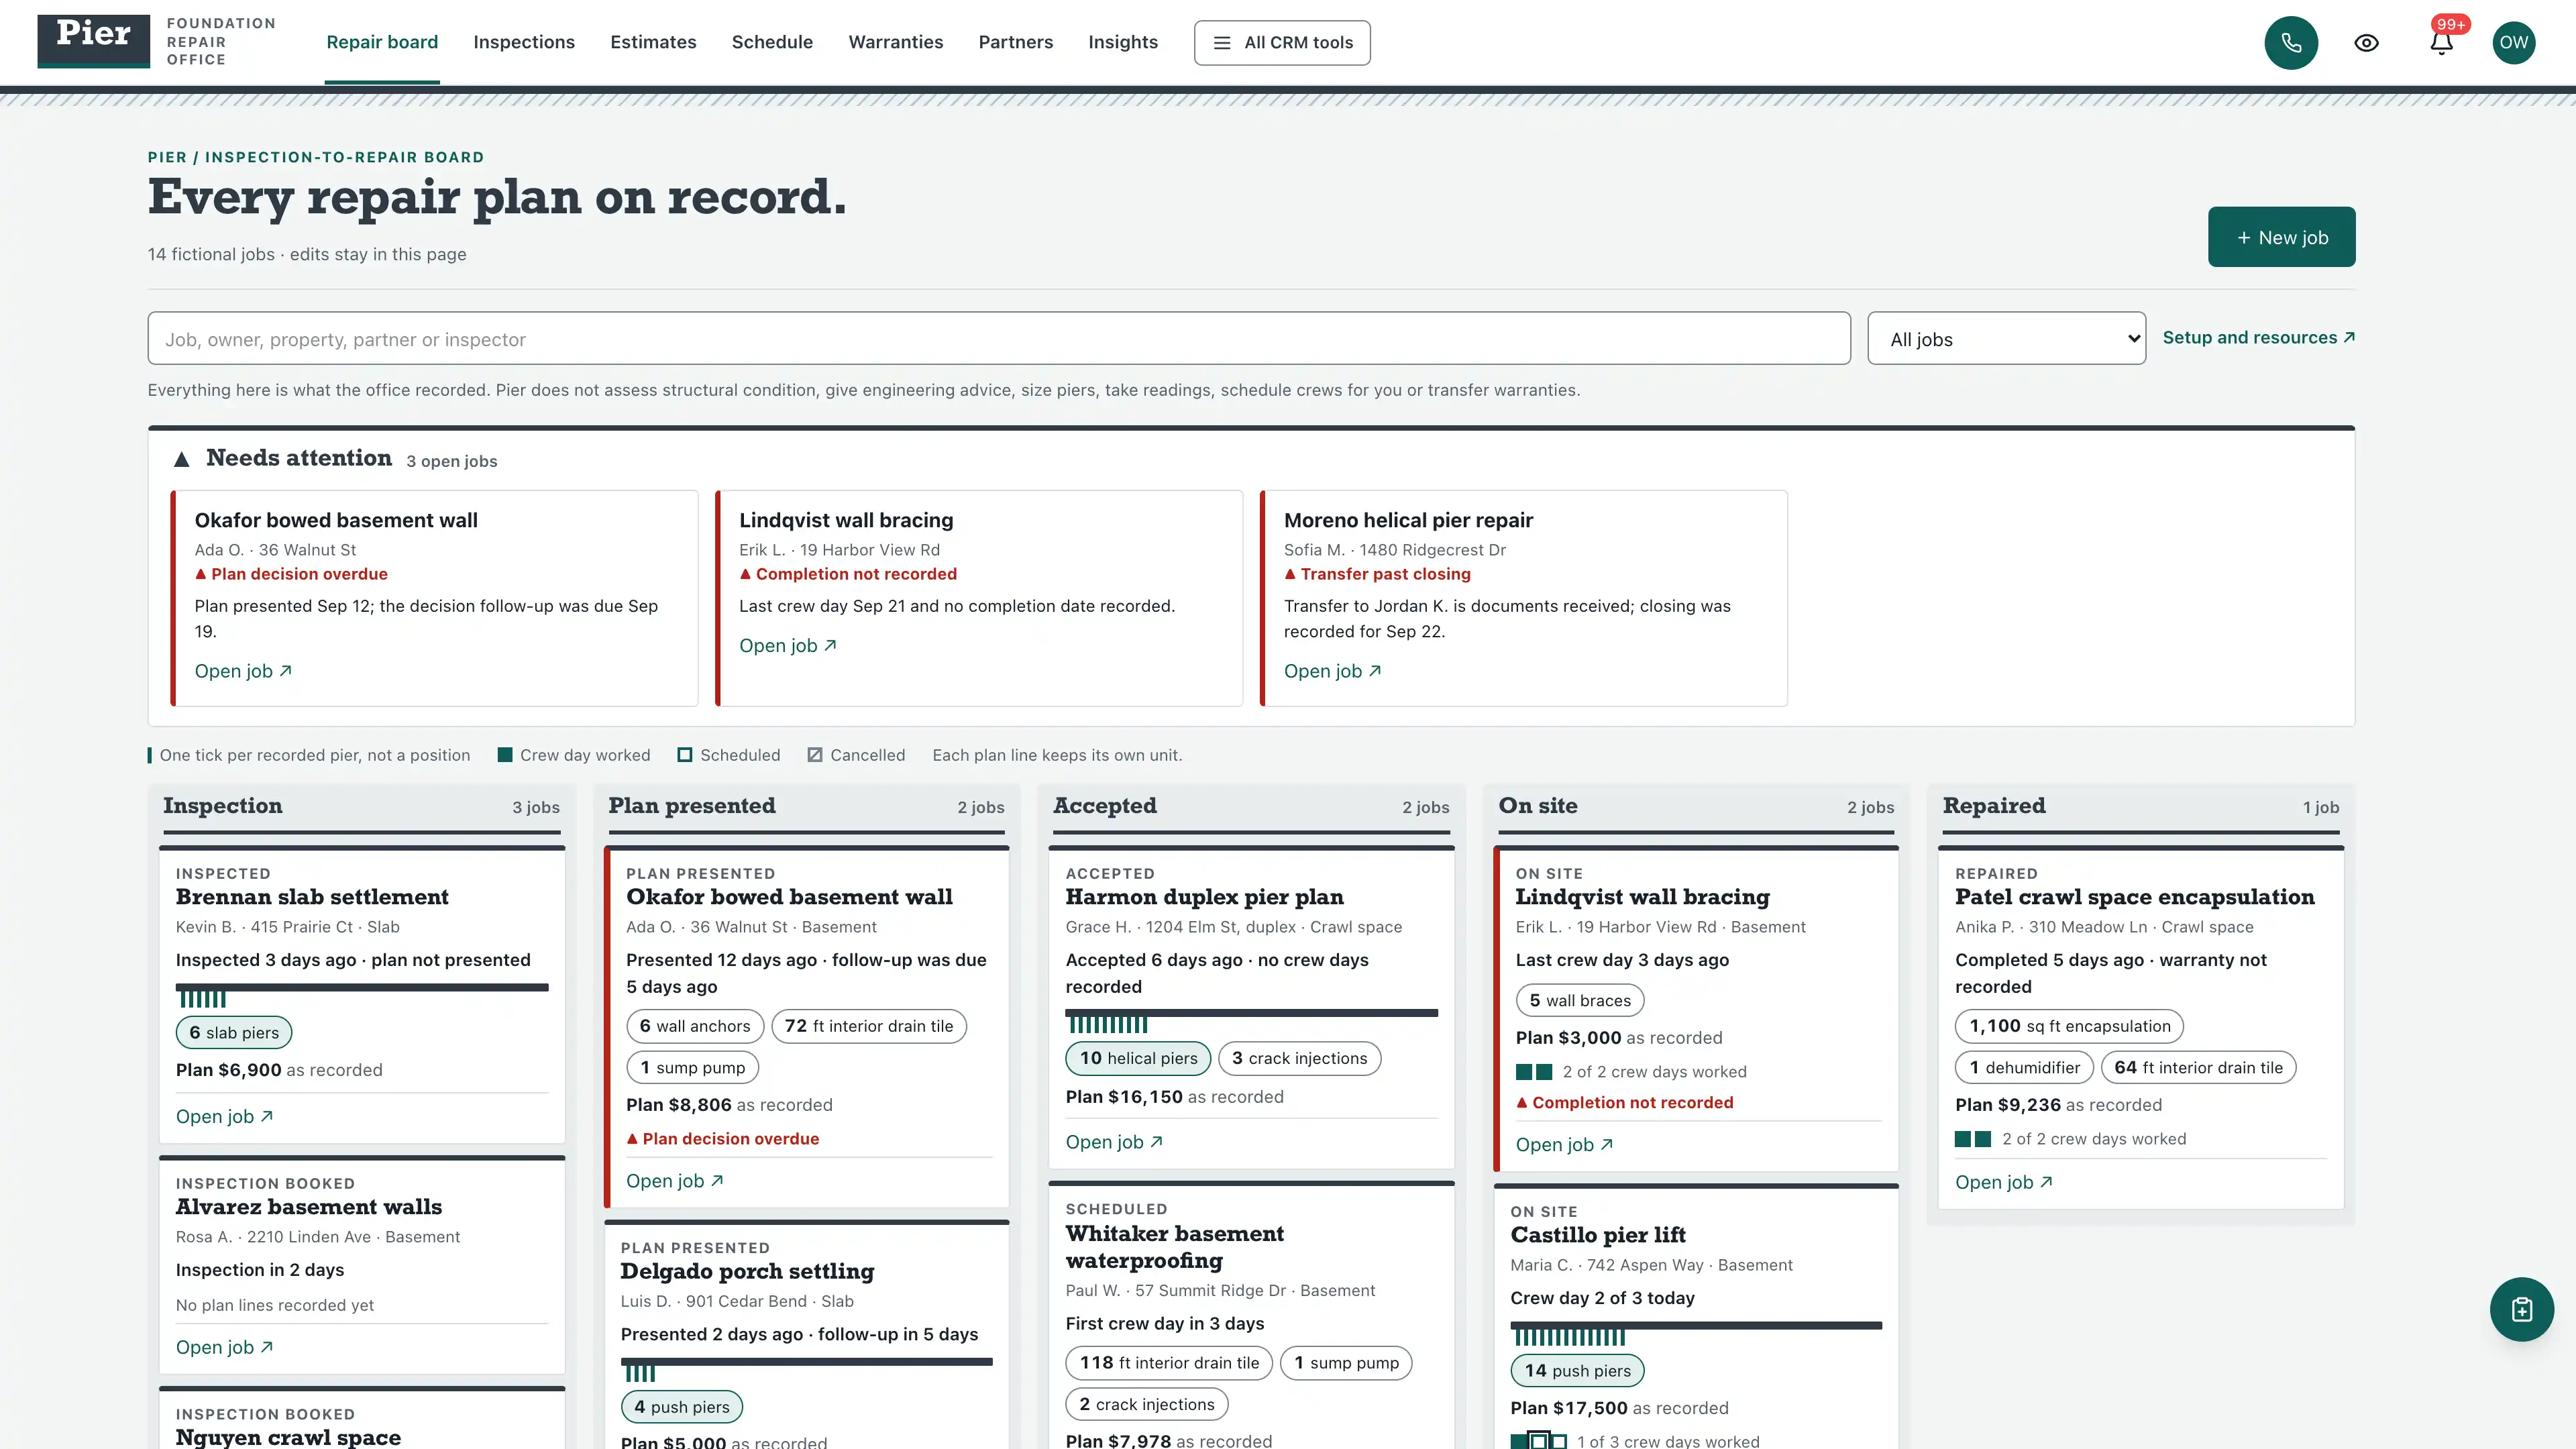
Task: Open job for Lindqvist in Needs attention
Action: point(787,646)
